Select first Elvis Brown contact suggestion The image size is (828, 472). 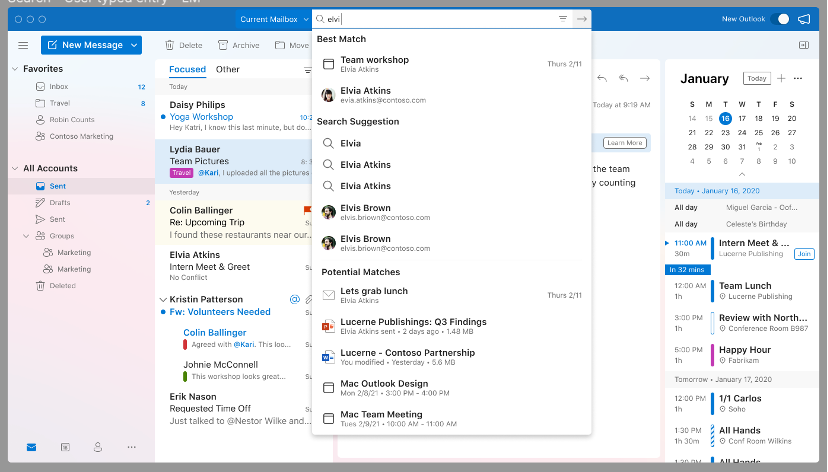click(451, 212)
